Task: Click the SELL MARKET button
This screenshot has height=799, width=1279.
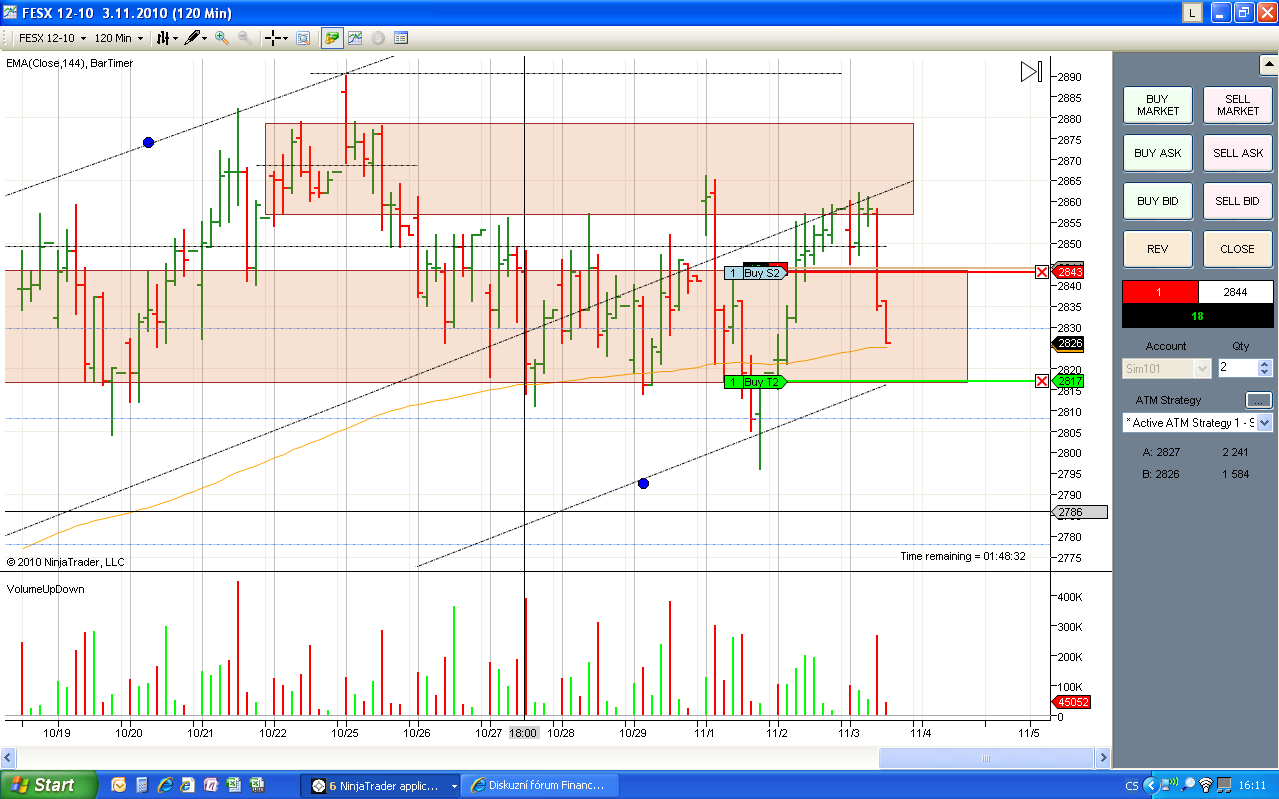Action: point(1237,105)
